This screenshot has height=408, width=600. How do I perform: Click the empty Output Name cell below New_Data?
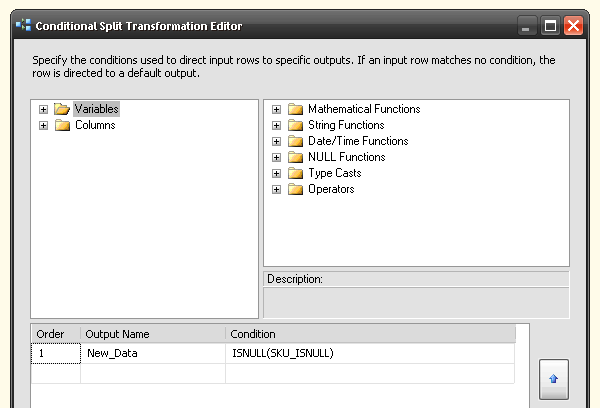tap(152, 373)
